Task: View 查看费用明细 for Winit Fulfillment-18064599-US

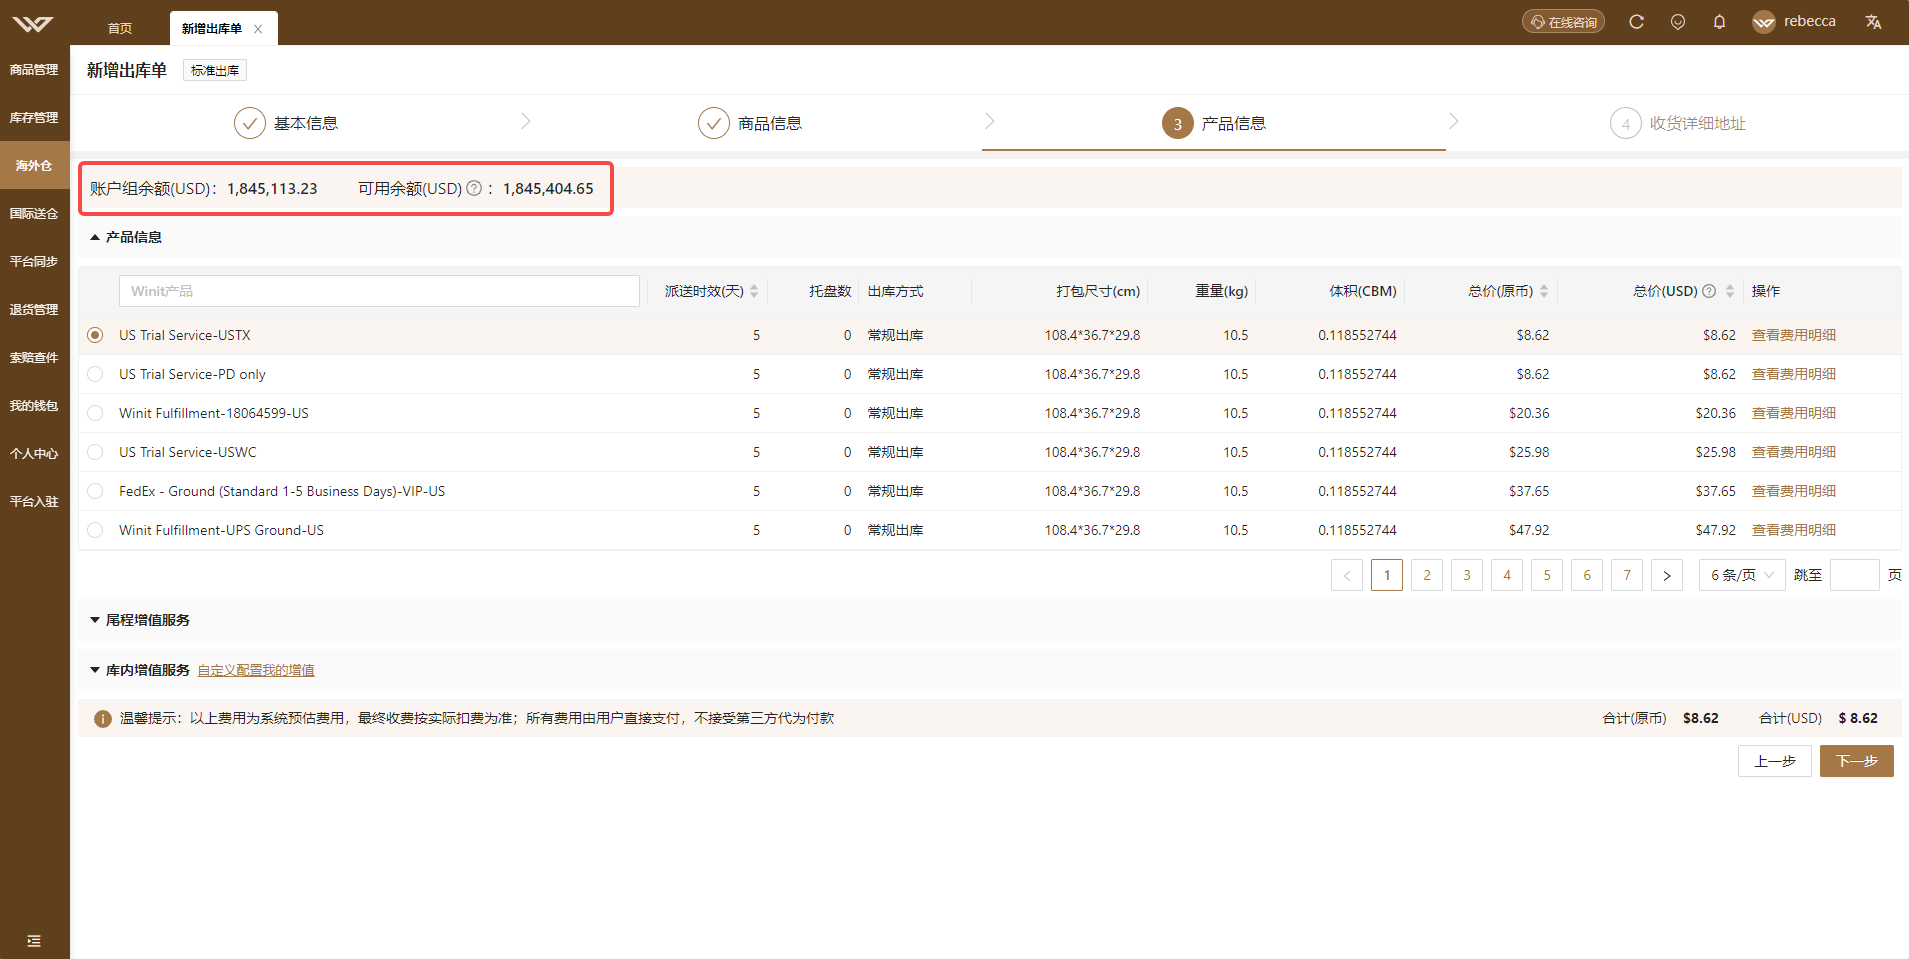Action: (x=1794, y=413)
